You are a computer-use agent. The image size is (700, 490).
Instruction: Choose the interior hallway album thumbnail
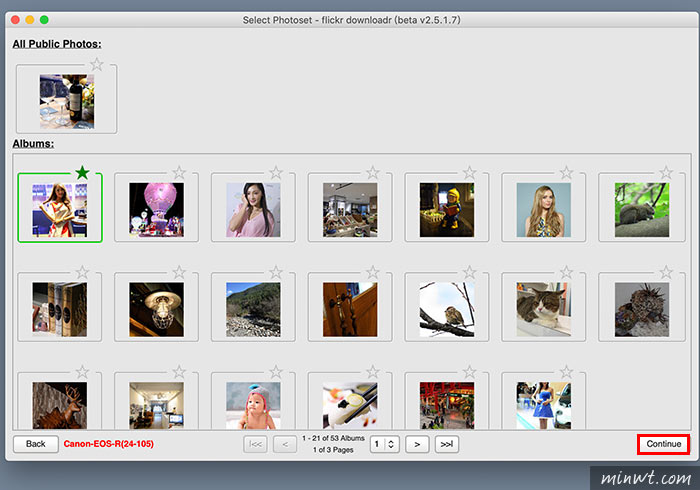pyautogui.click(x=156, y=406)
